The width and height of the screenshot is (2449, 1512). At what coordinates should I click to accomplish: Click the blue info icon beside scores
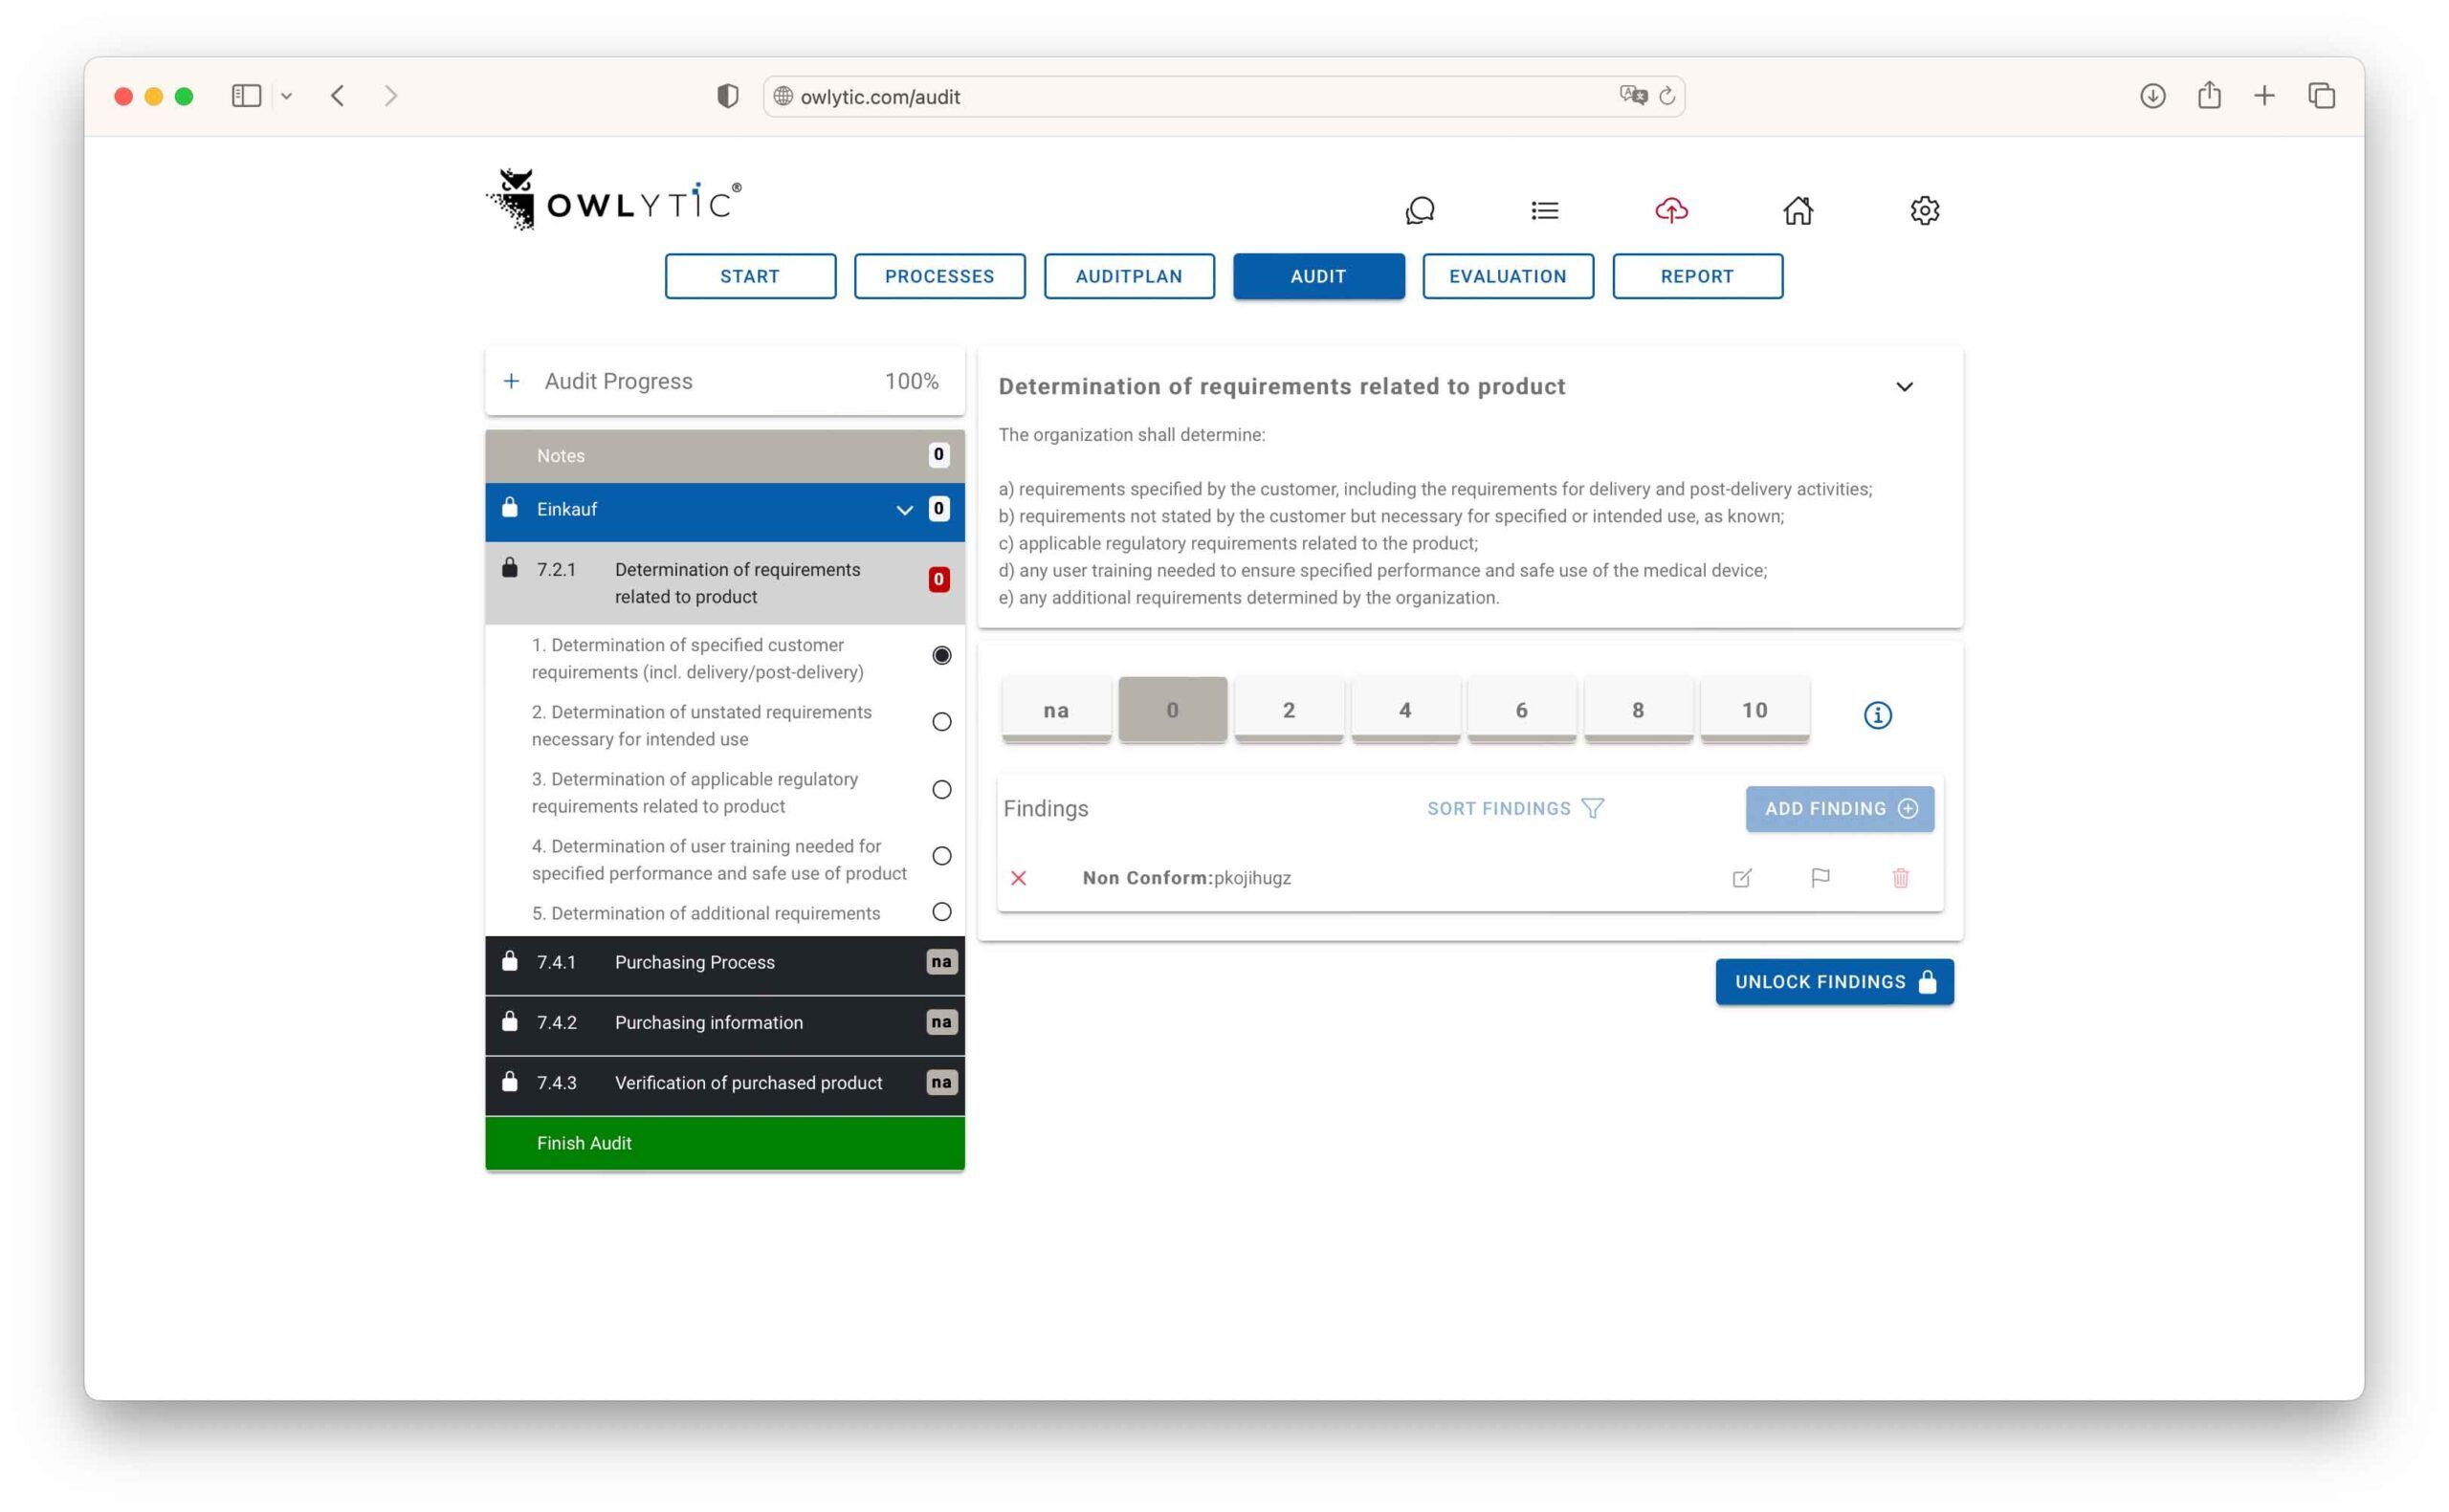1877,715
